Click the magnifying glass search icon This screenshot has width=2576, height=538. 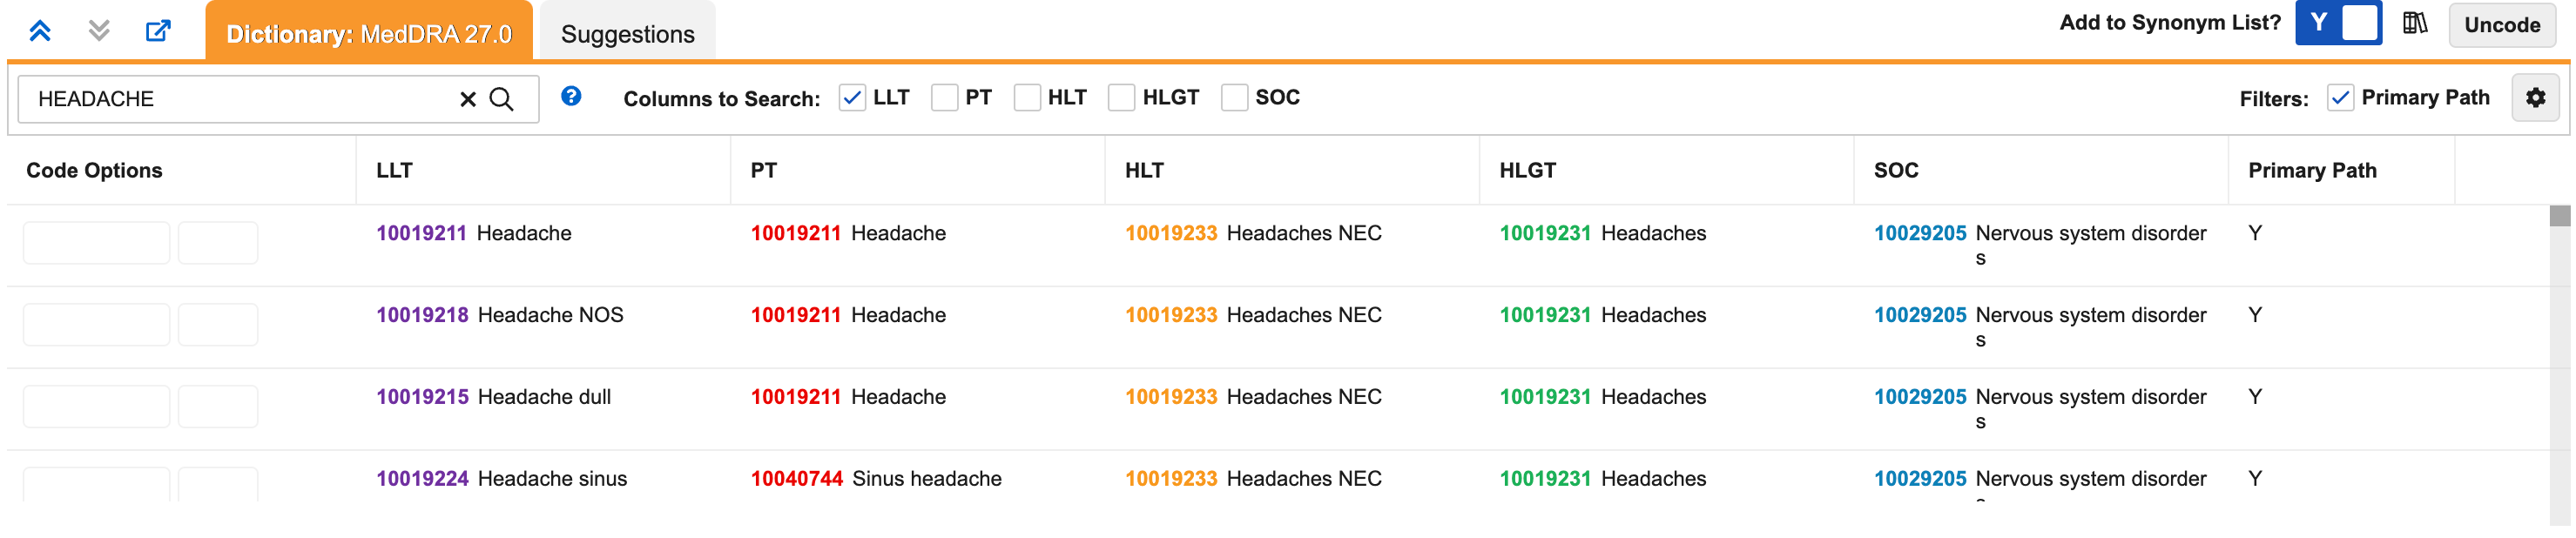(502, 99)
